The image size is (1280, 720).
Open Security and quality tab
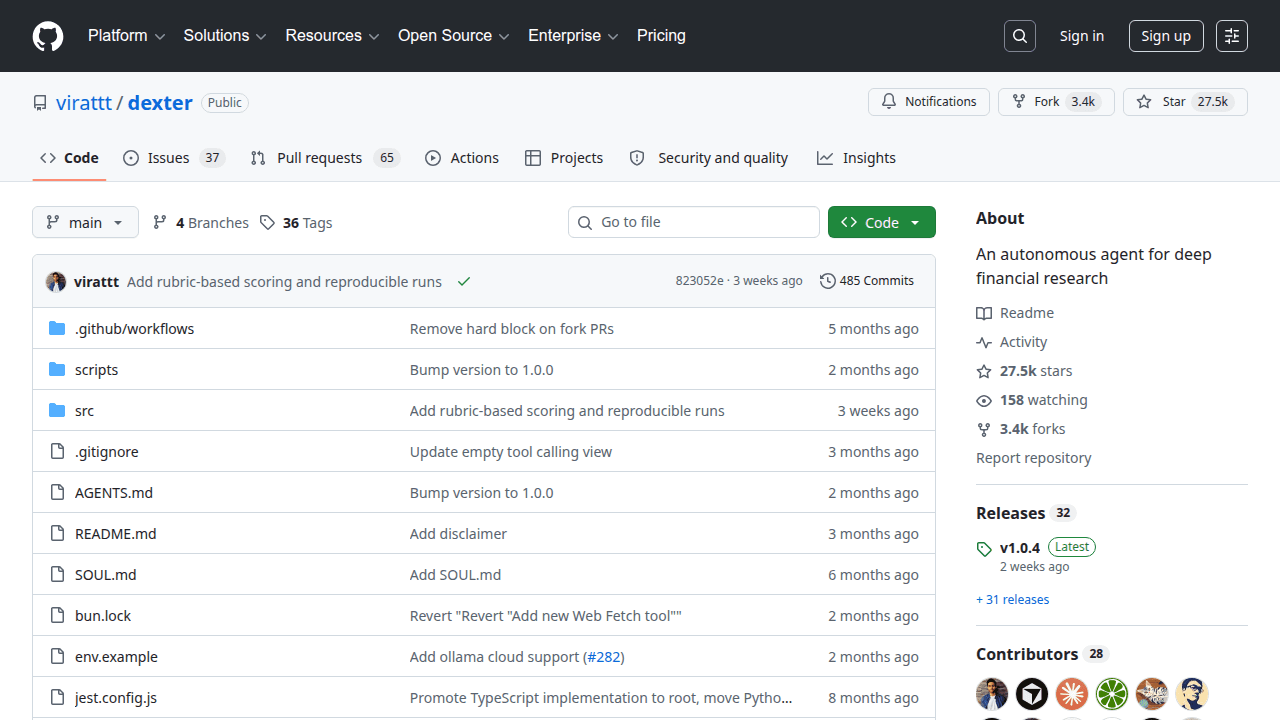(x=708, y=158)
